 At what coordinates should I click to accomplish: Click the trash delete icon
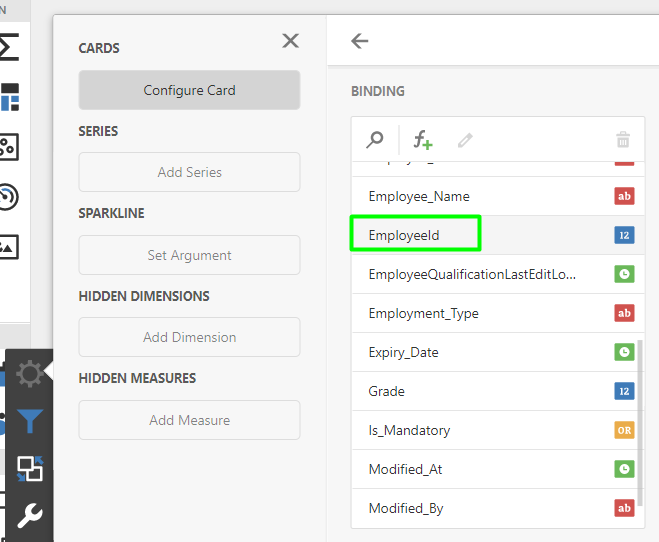[623, 139]
